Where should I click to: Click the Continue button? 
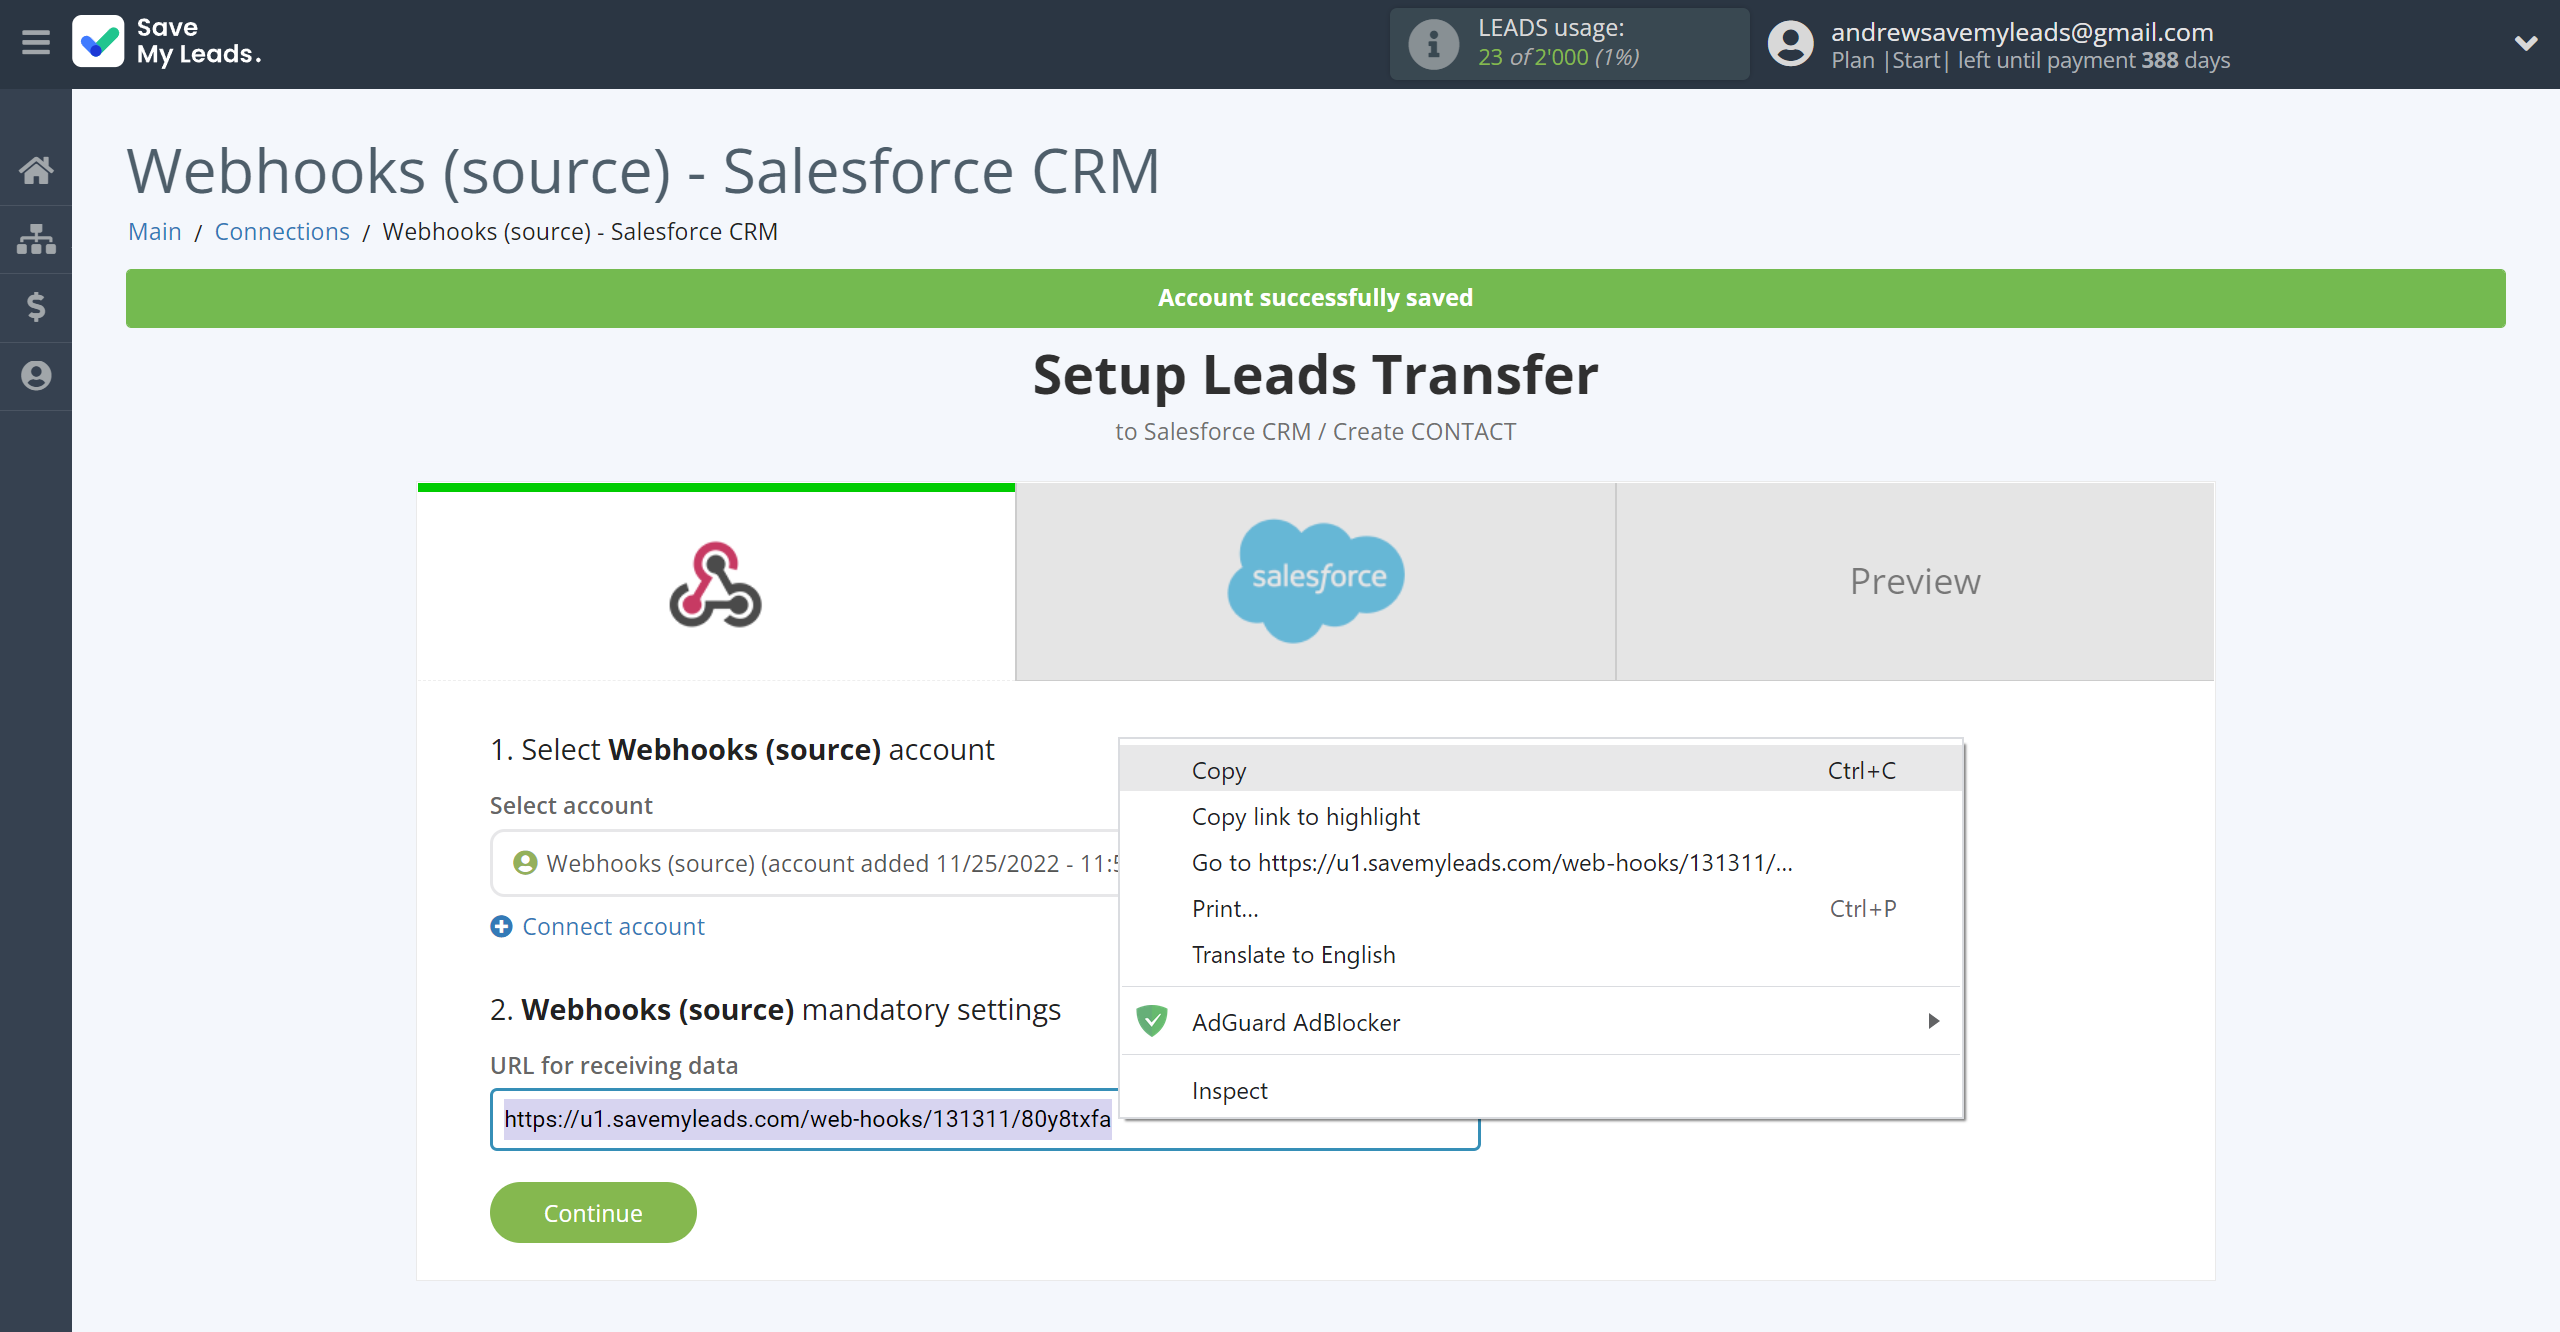[x=593, y=1212]
